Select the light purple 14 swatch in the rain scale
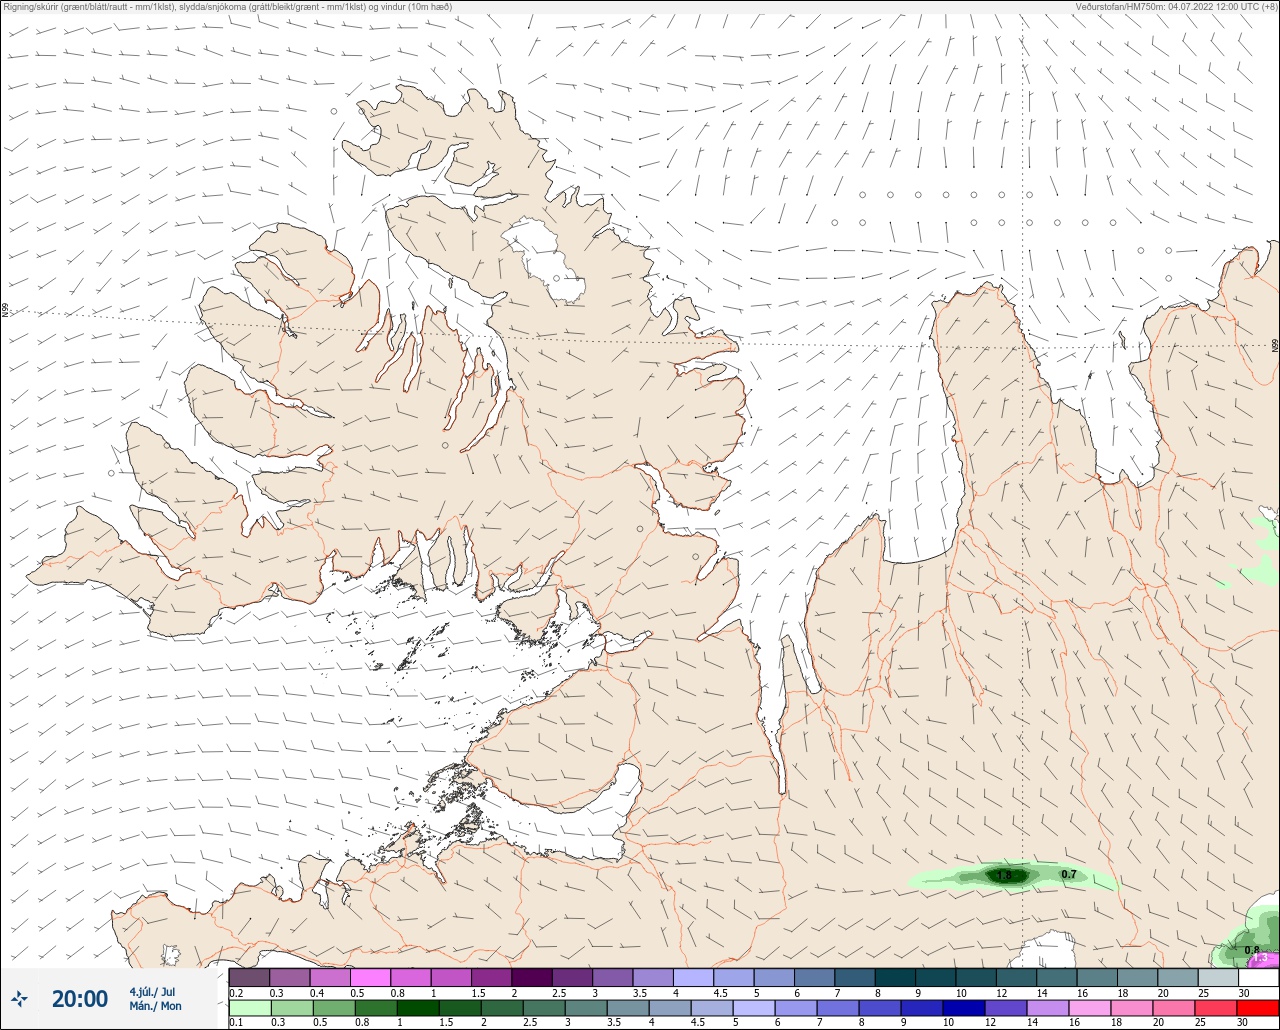This screenshot has height=1030, width=1280. 1048,1007
